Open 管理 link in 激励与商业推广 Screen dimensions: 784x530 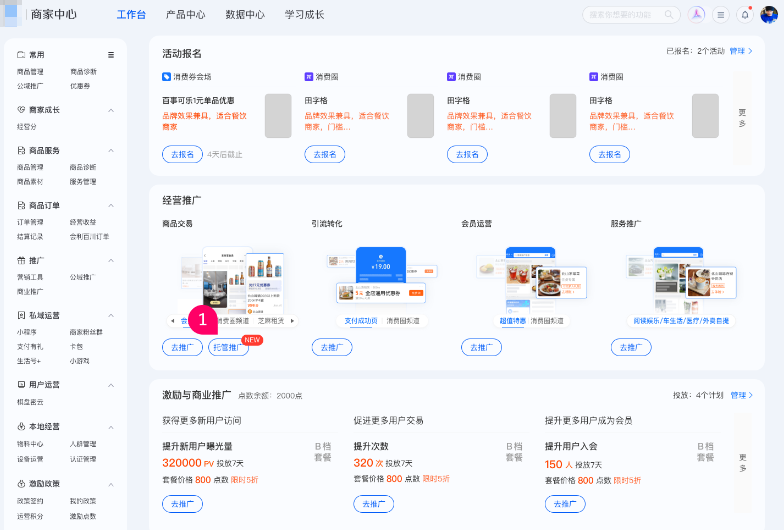tap(742, 396)
